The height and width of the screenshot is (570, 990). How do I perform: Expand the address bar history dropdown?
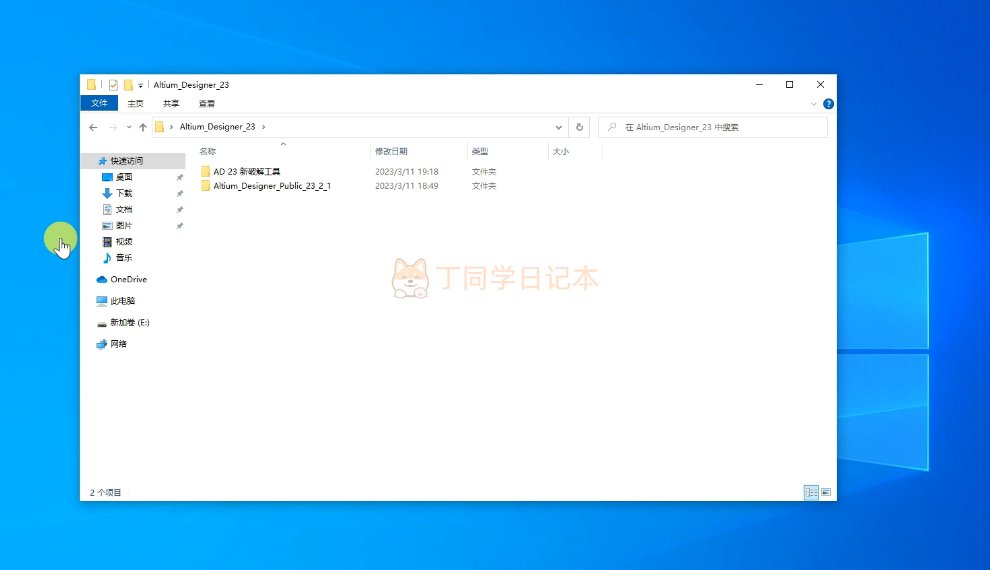coord(558,127)
